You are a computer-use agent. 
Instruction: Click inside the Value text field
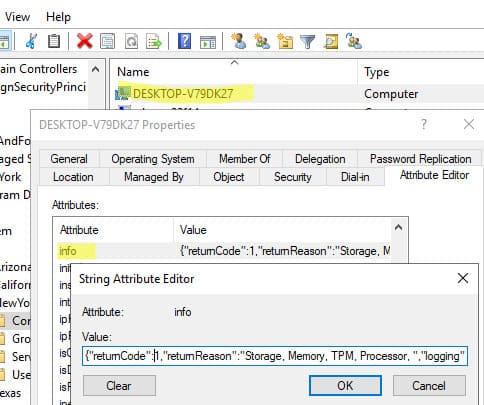275,356
